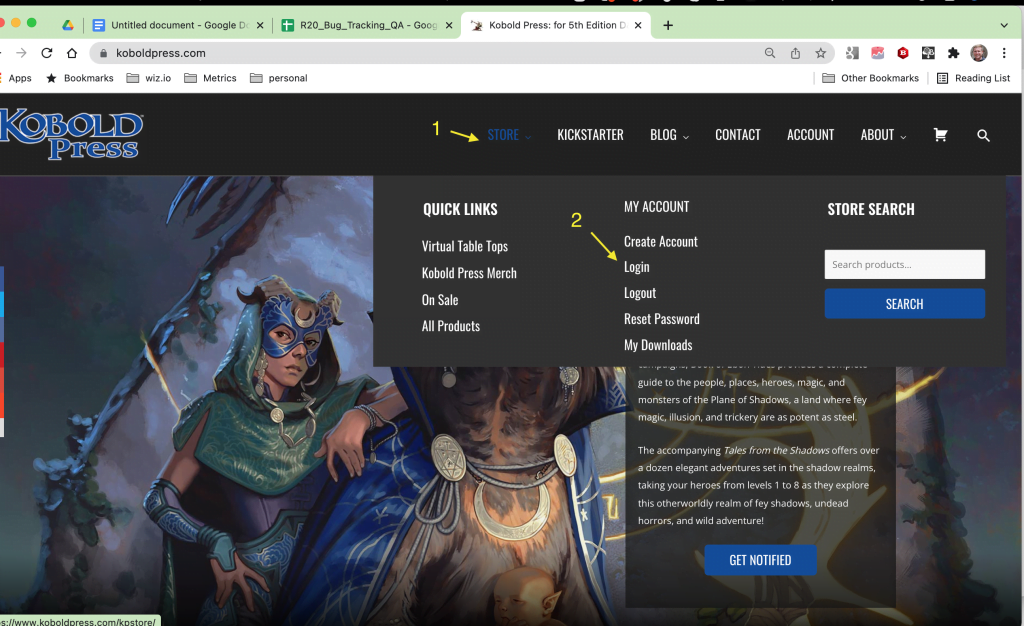The image size is (1024, 626).
Task: Browse All Products link
Action: pyautogui.click(x=451, y=326)
